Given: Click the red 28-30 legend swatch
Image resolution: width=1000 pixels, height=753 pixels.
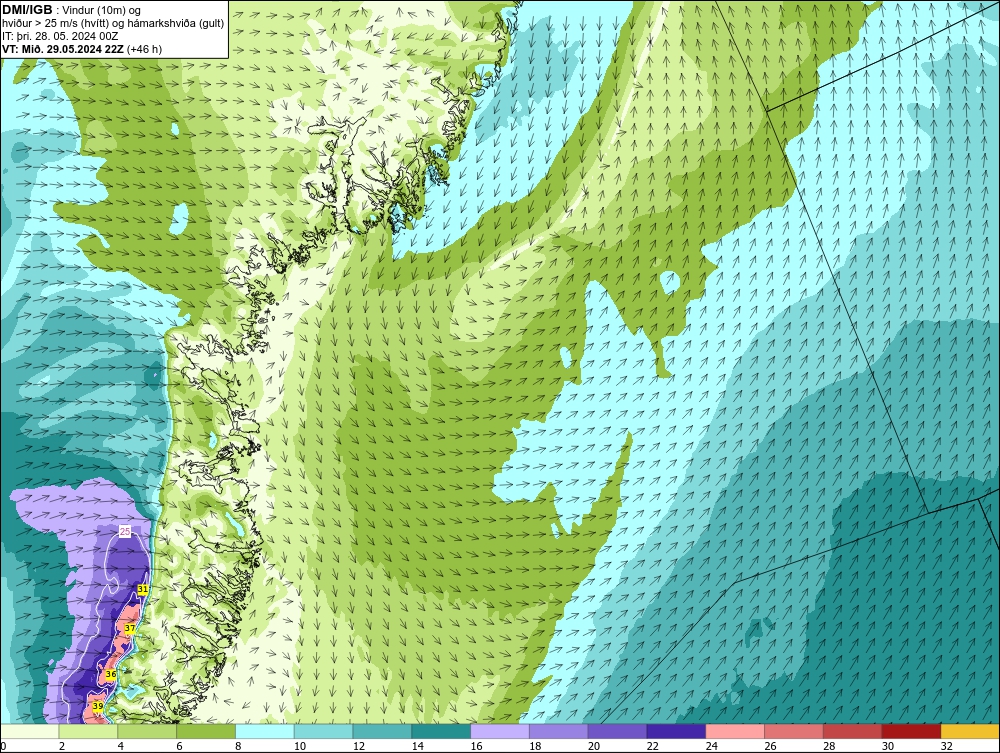Looking at the screenshot, I should (853, 731).
